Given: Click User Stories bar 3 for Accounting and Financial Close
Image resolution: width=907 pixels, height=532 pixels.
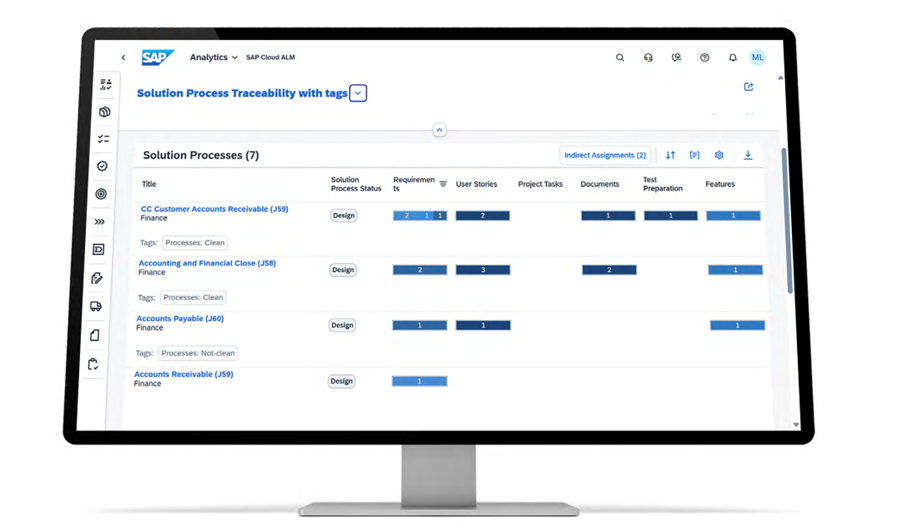Looking at the screenshot, I should click(x=483, y=270).
